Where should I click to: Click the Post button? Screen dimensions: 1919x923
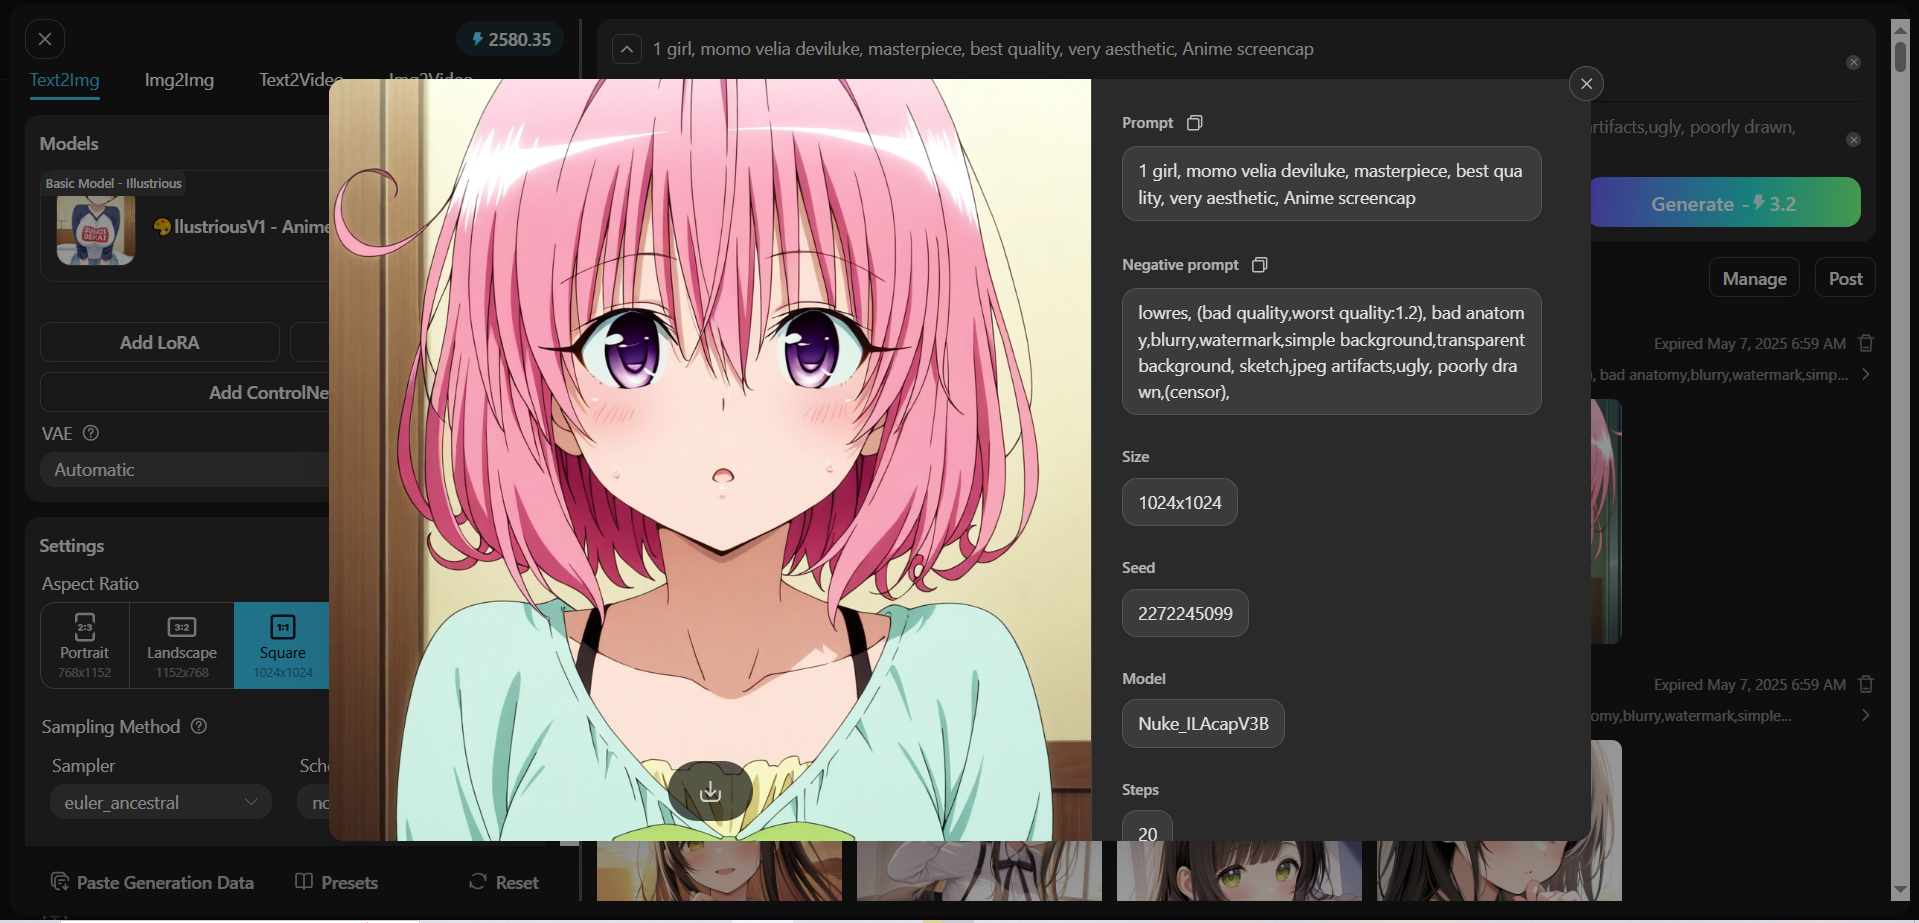(x=1845, y=279)
